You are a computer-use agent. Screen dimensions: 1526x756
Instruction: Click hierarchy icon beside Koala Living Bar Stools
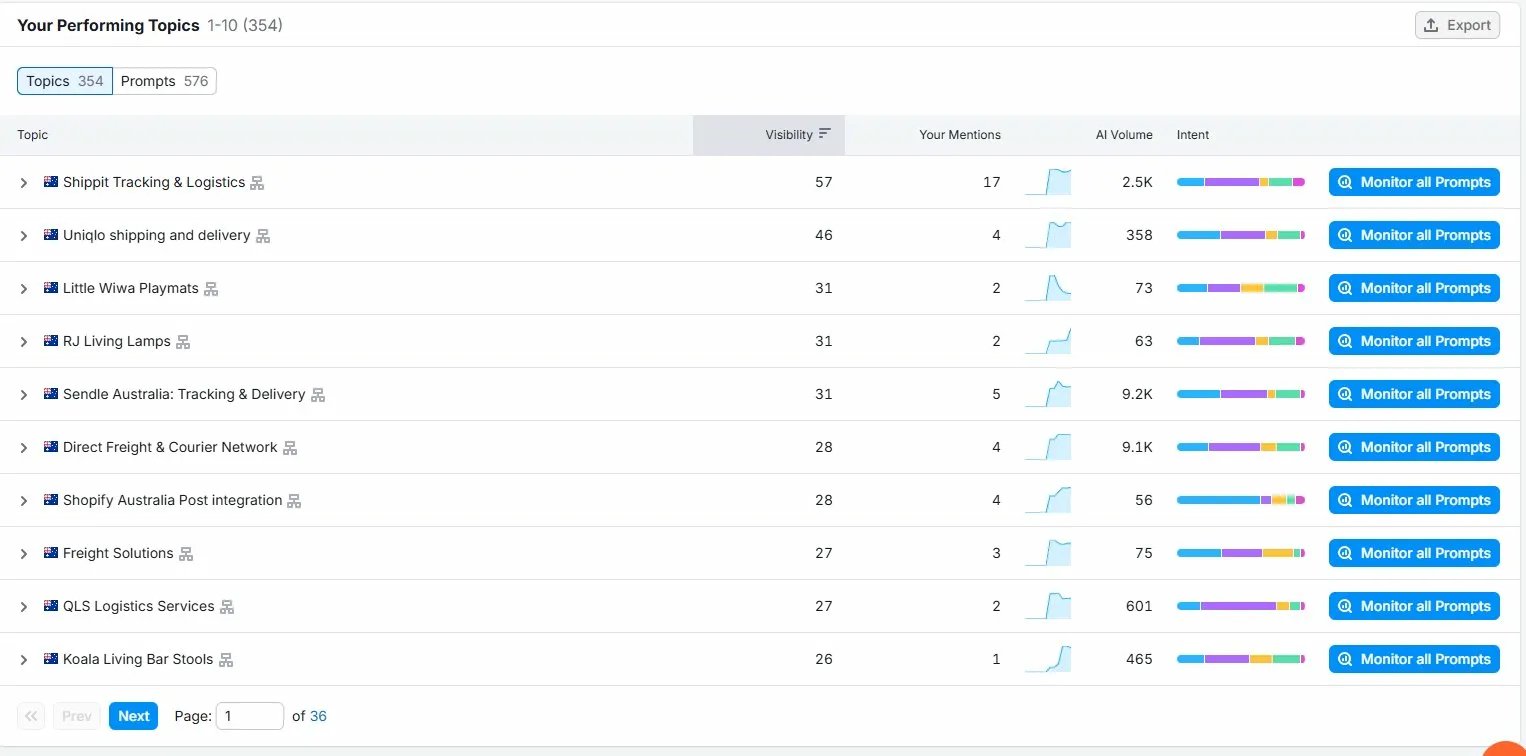(x=226, y=660)
